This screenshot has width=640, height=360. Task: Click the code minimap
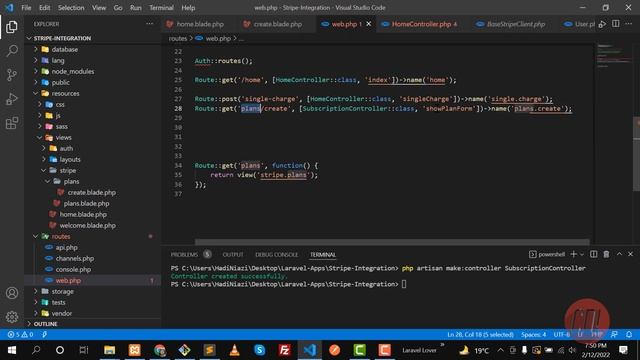tap(614, 55)
